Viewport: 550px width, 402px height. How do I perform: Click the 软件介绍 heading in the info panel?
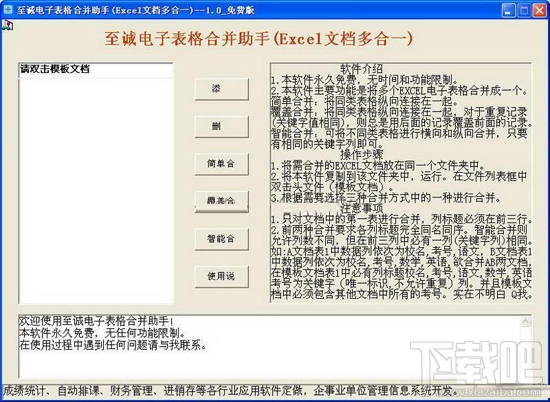point(362,69)
